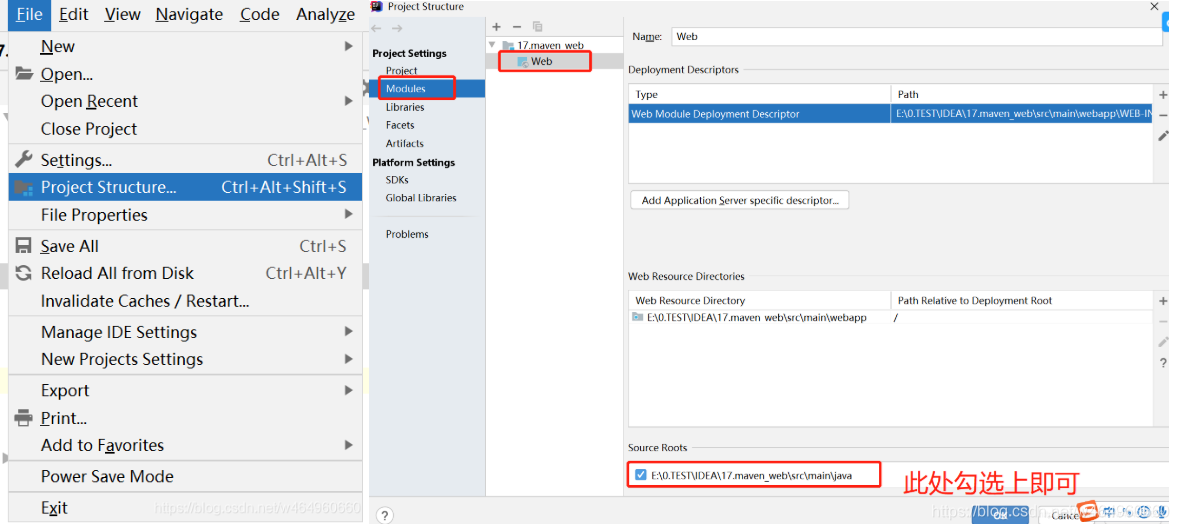Image resolution: width=1179 pixels, height=530 pixels.
Task: Remove the deployment descriptor with the minus icon
Action: 1163,115
